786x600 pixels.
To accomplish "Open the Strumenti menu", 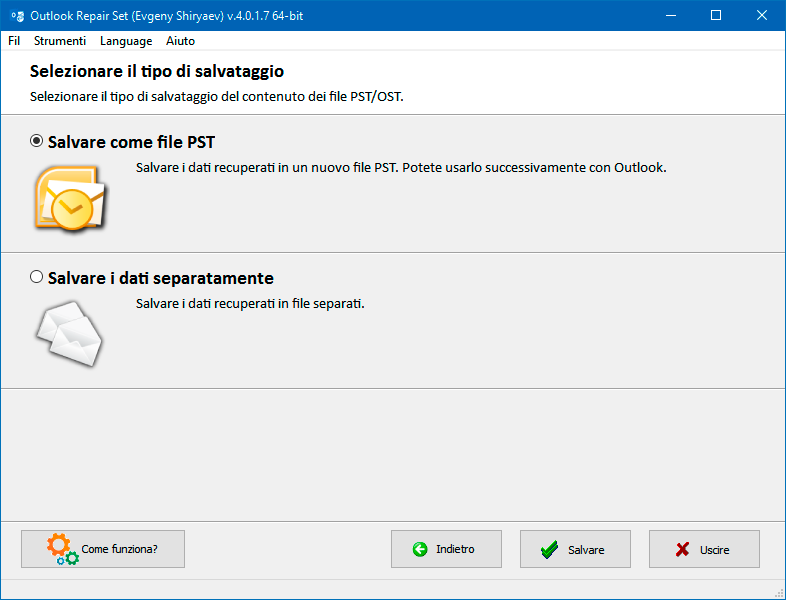I will point(60,41).
